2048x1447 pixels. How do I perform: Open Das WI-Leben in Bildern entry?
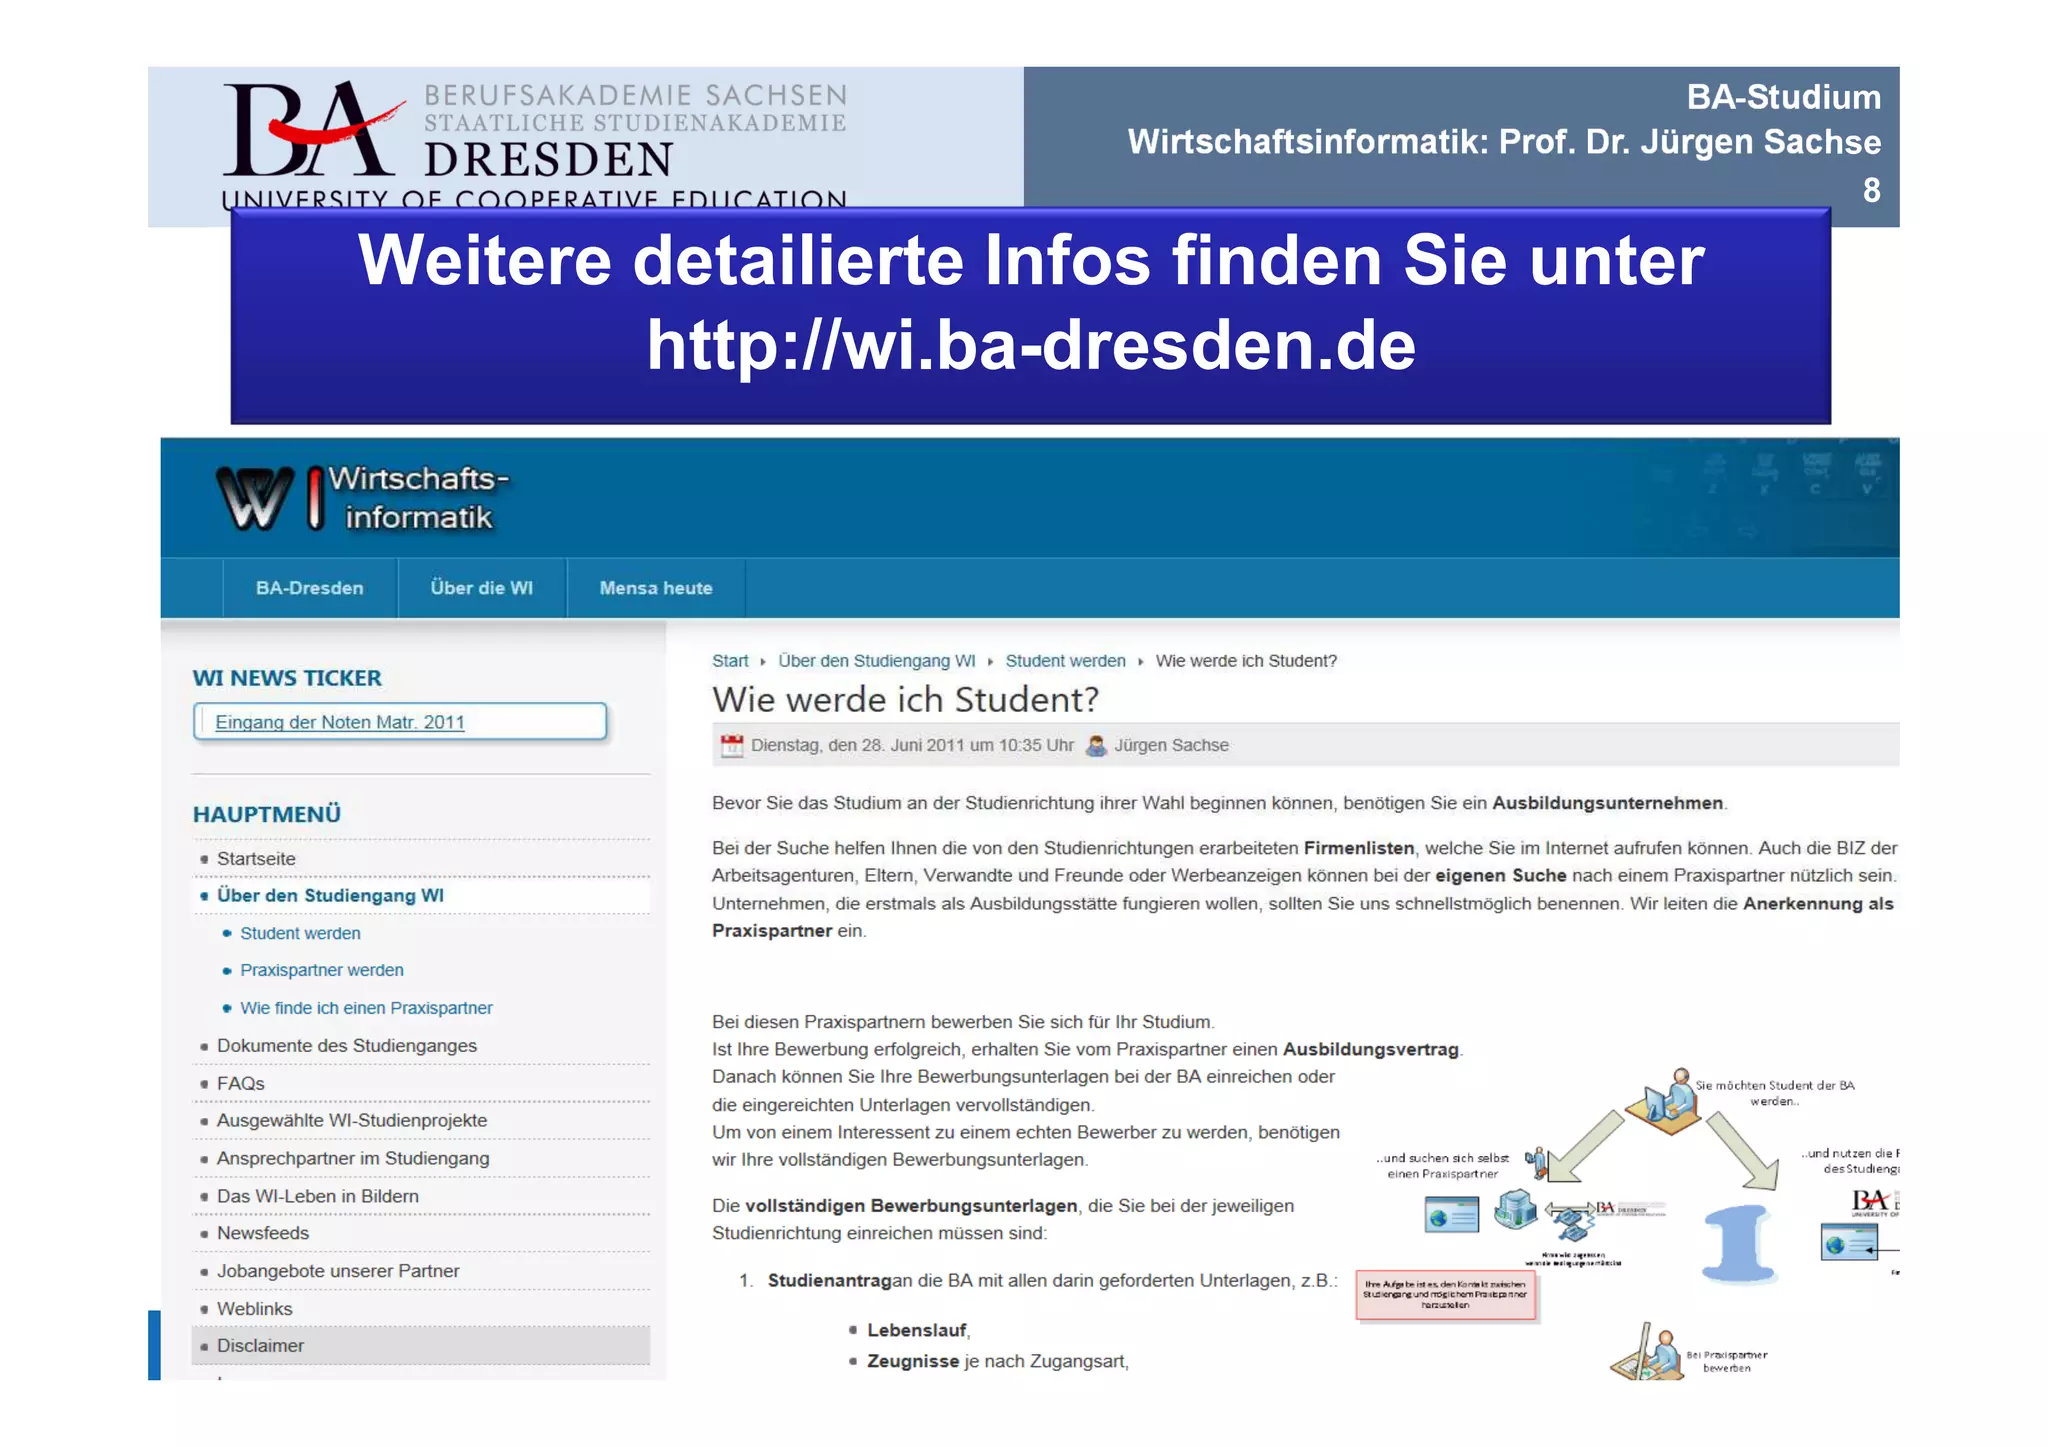[318, 1197]
